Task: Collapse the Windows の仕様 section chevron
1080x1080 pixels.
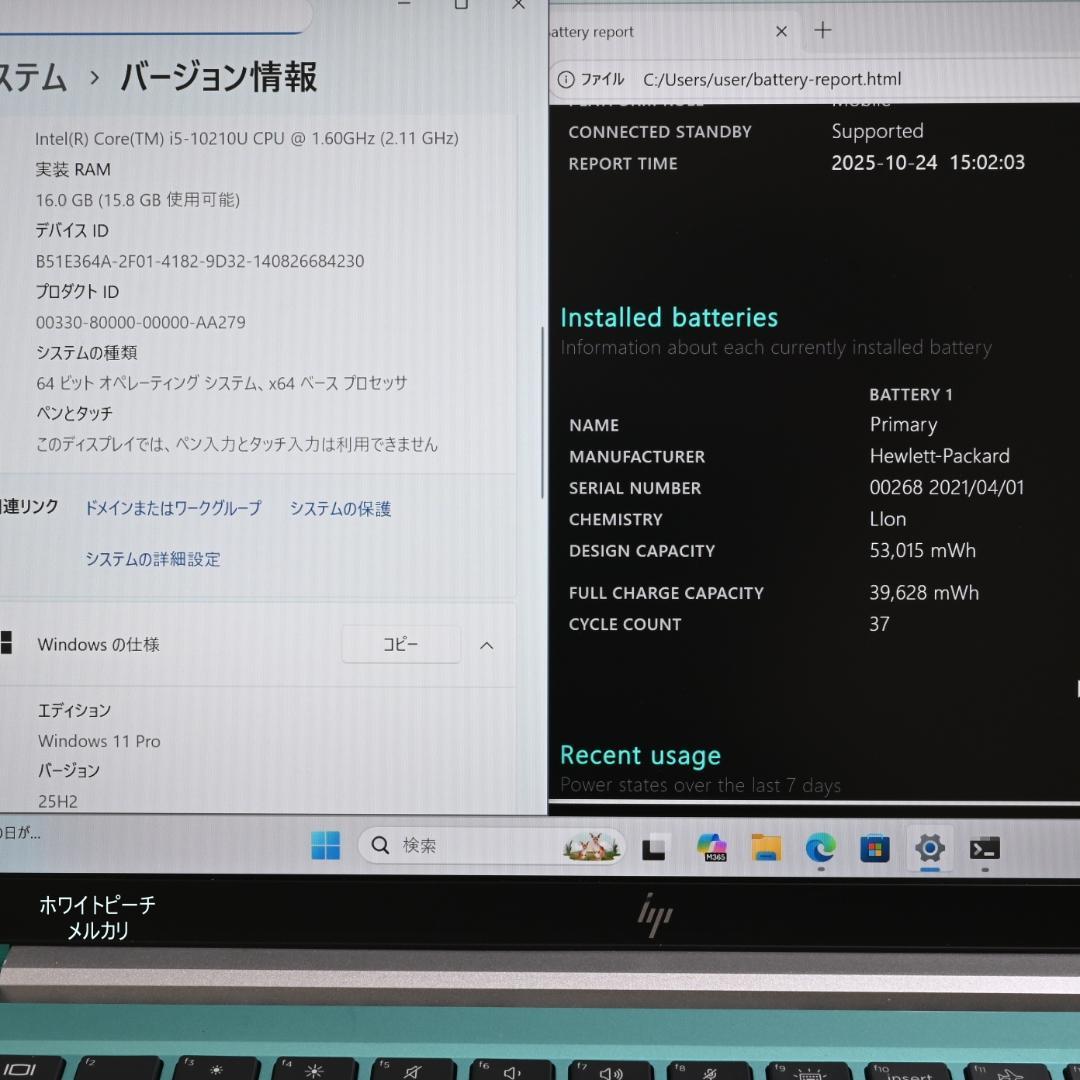Action: coord(487,645)
